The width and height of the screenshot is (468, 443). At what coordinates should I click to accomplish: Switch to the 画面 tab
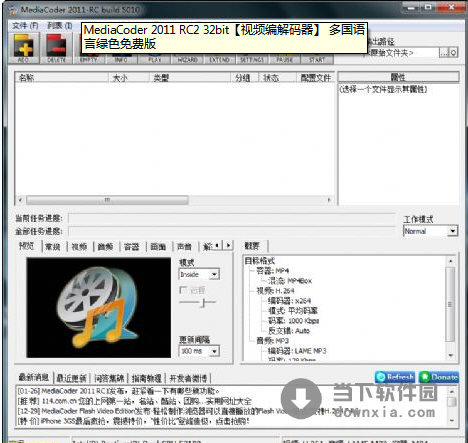coord(158,247)
